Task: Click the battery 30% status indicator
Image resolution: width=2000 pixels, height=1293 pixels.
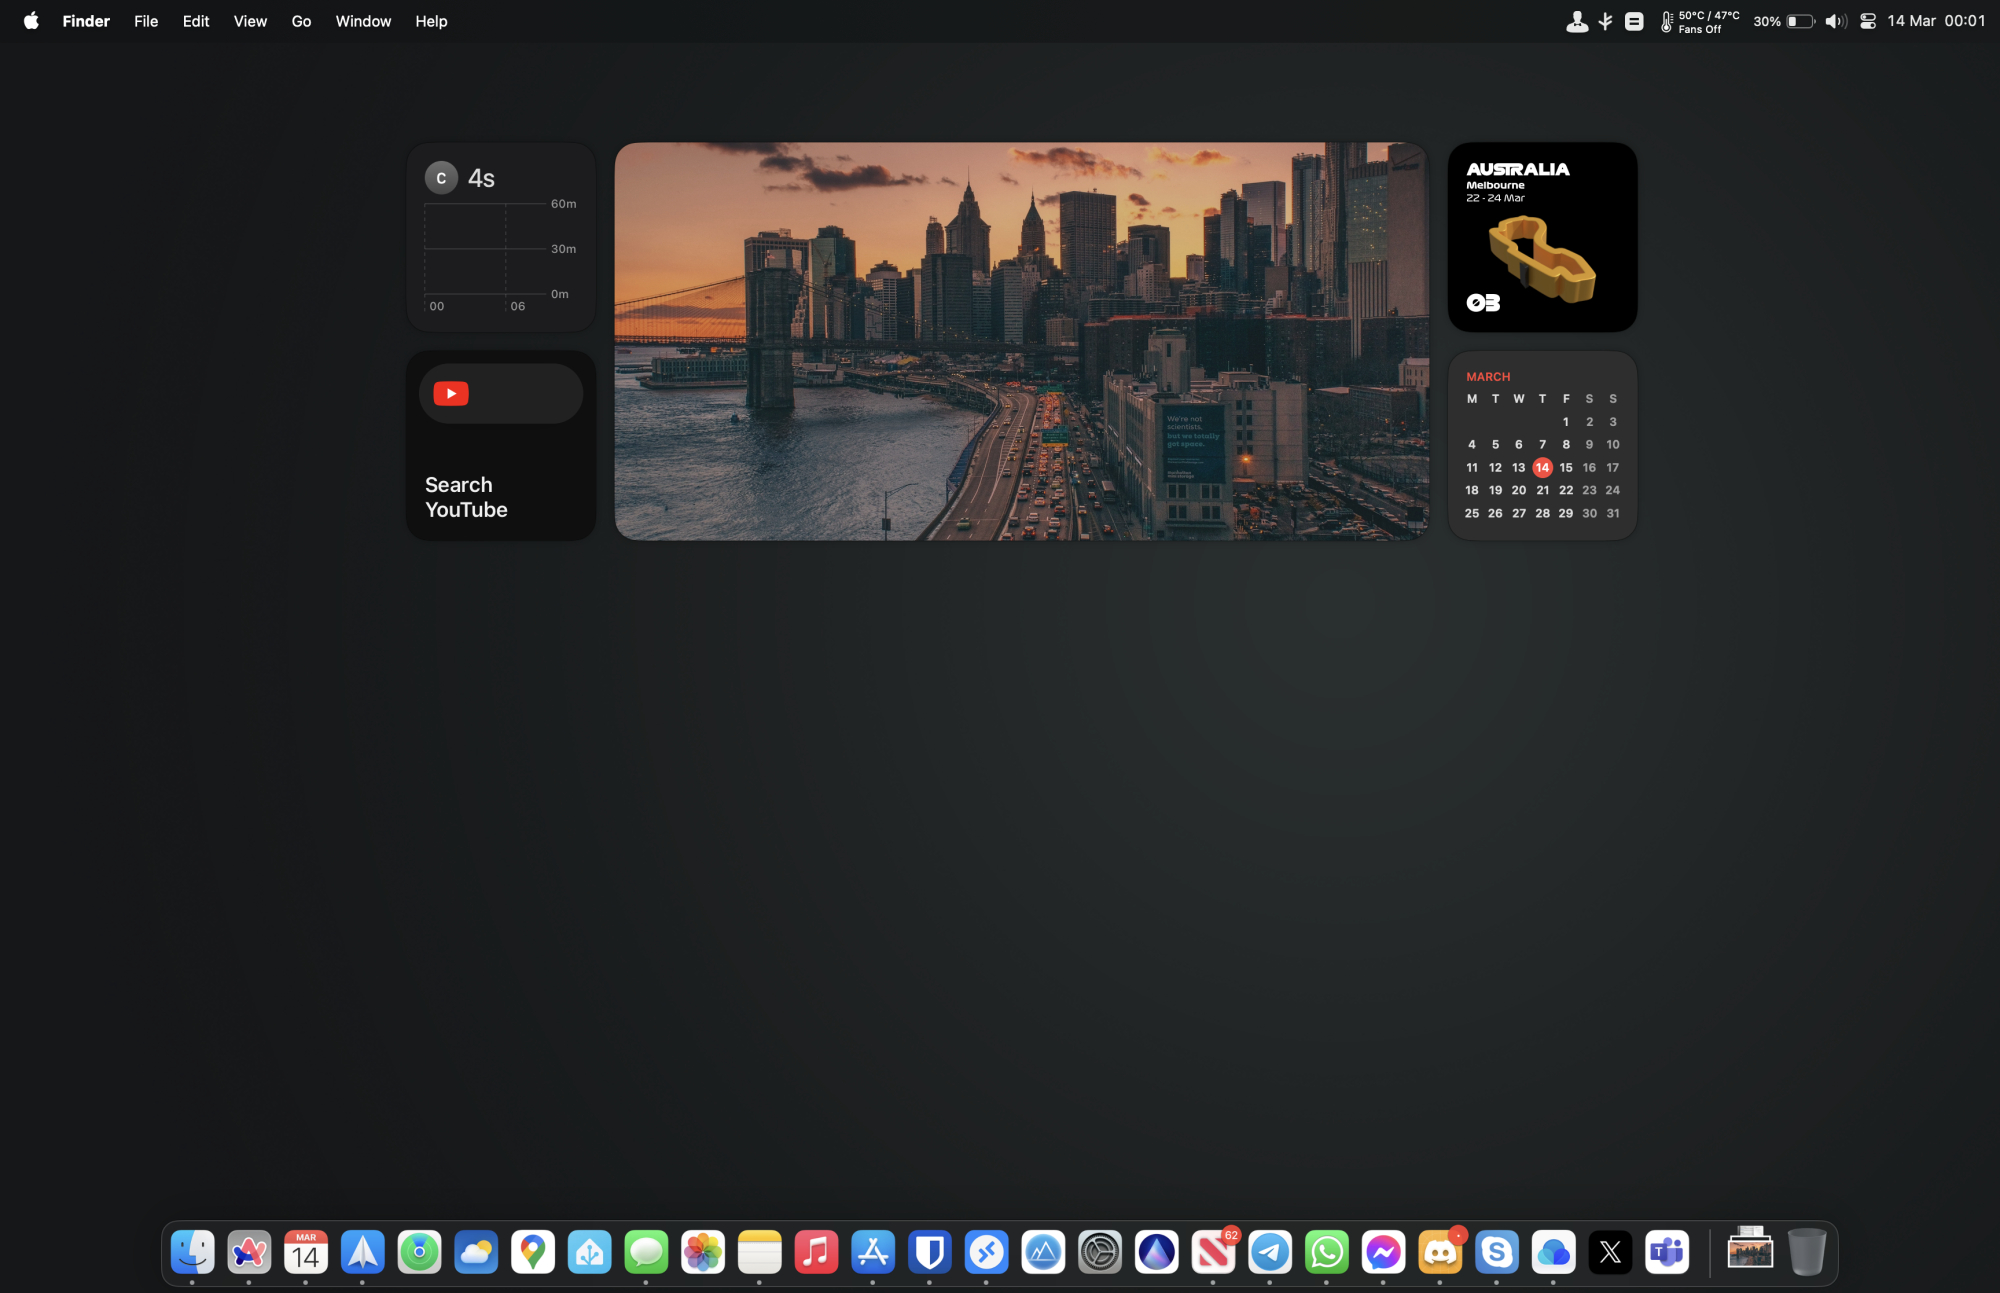Action: pos(1784,21)
